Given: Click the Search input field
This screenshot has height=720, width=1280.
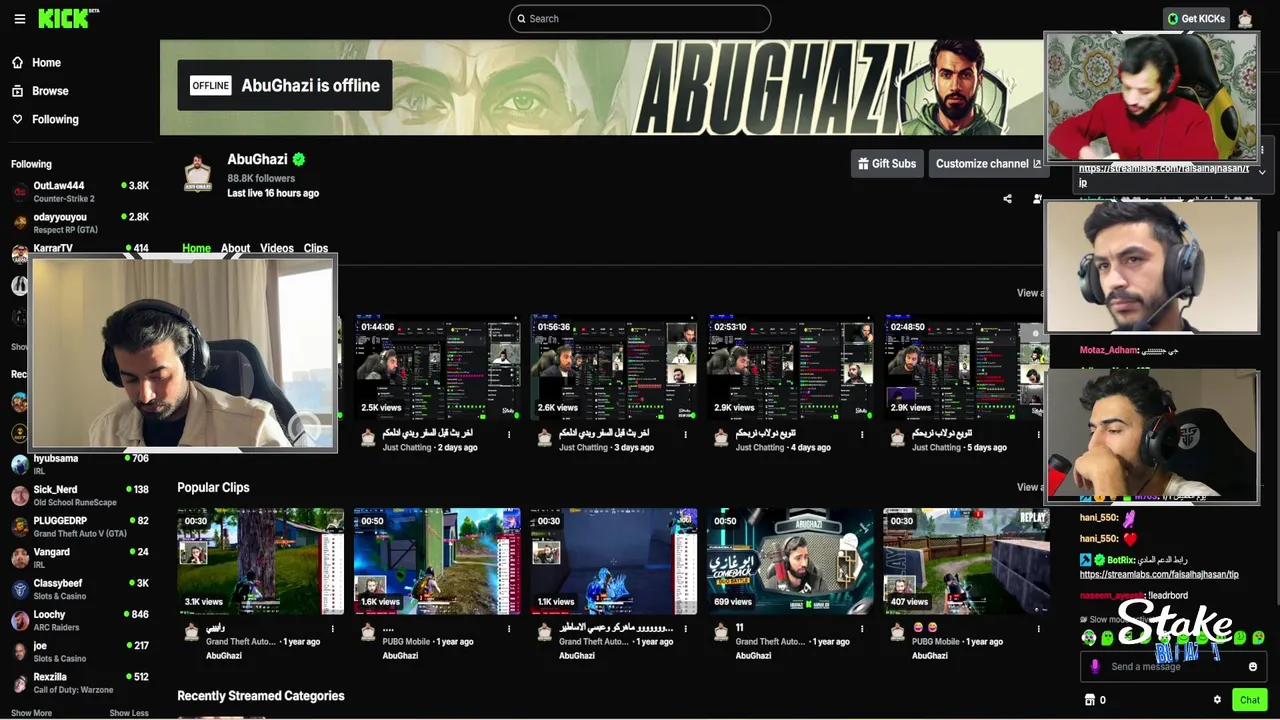Looking at the screenshot, I should (x=640, y=19).
